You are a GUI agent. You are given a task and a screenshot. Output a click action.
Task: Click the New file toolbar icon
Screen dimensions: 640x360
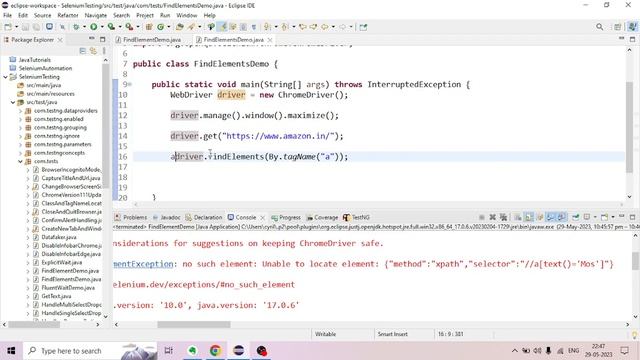click(x=8, y=27)
